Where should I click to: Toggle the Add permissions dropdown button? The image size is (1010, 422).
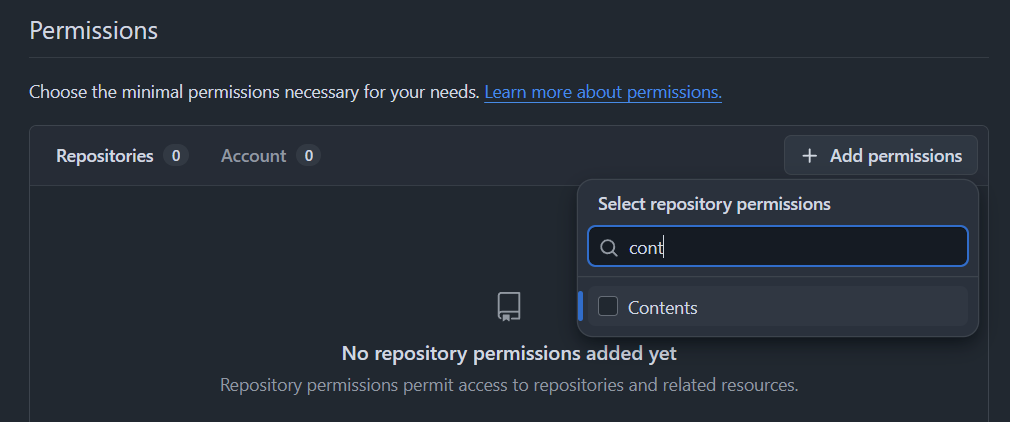[881, 156]
